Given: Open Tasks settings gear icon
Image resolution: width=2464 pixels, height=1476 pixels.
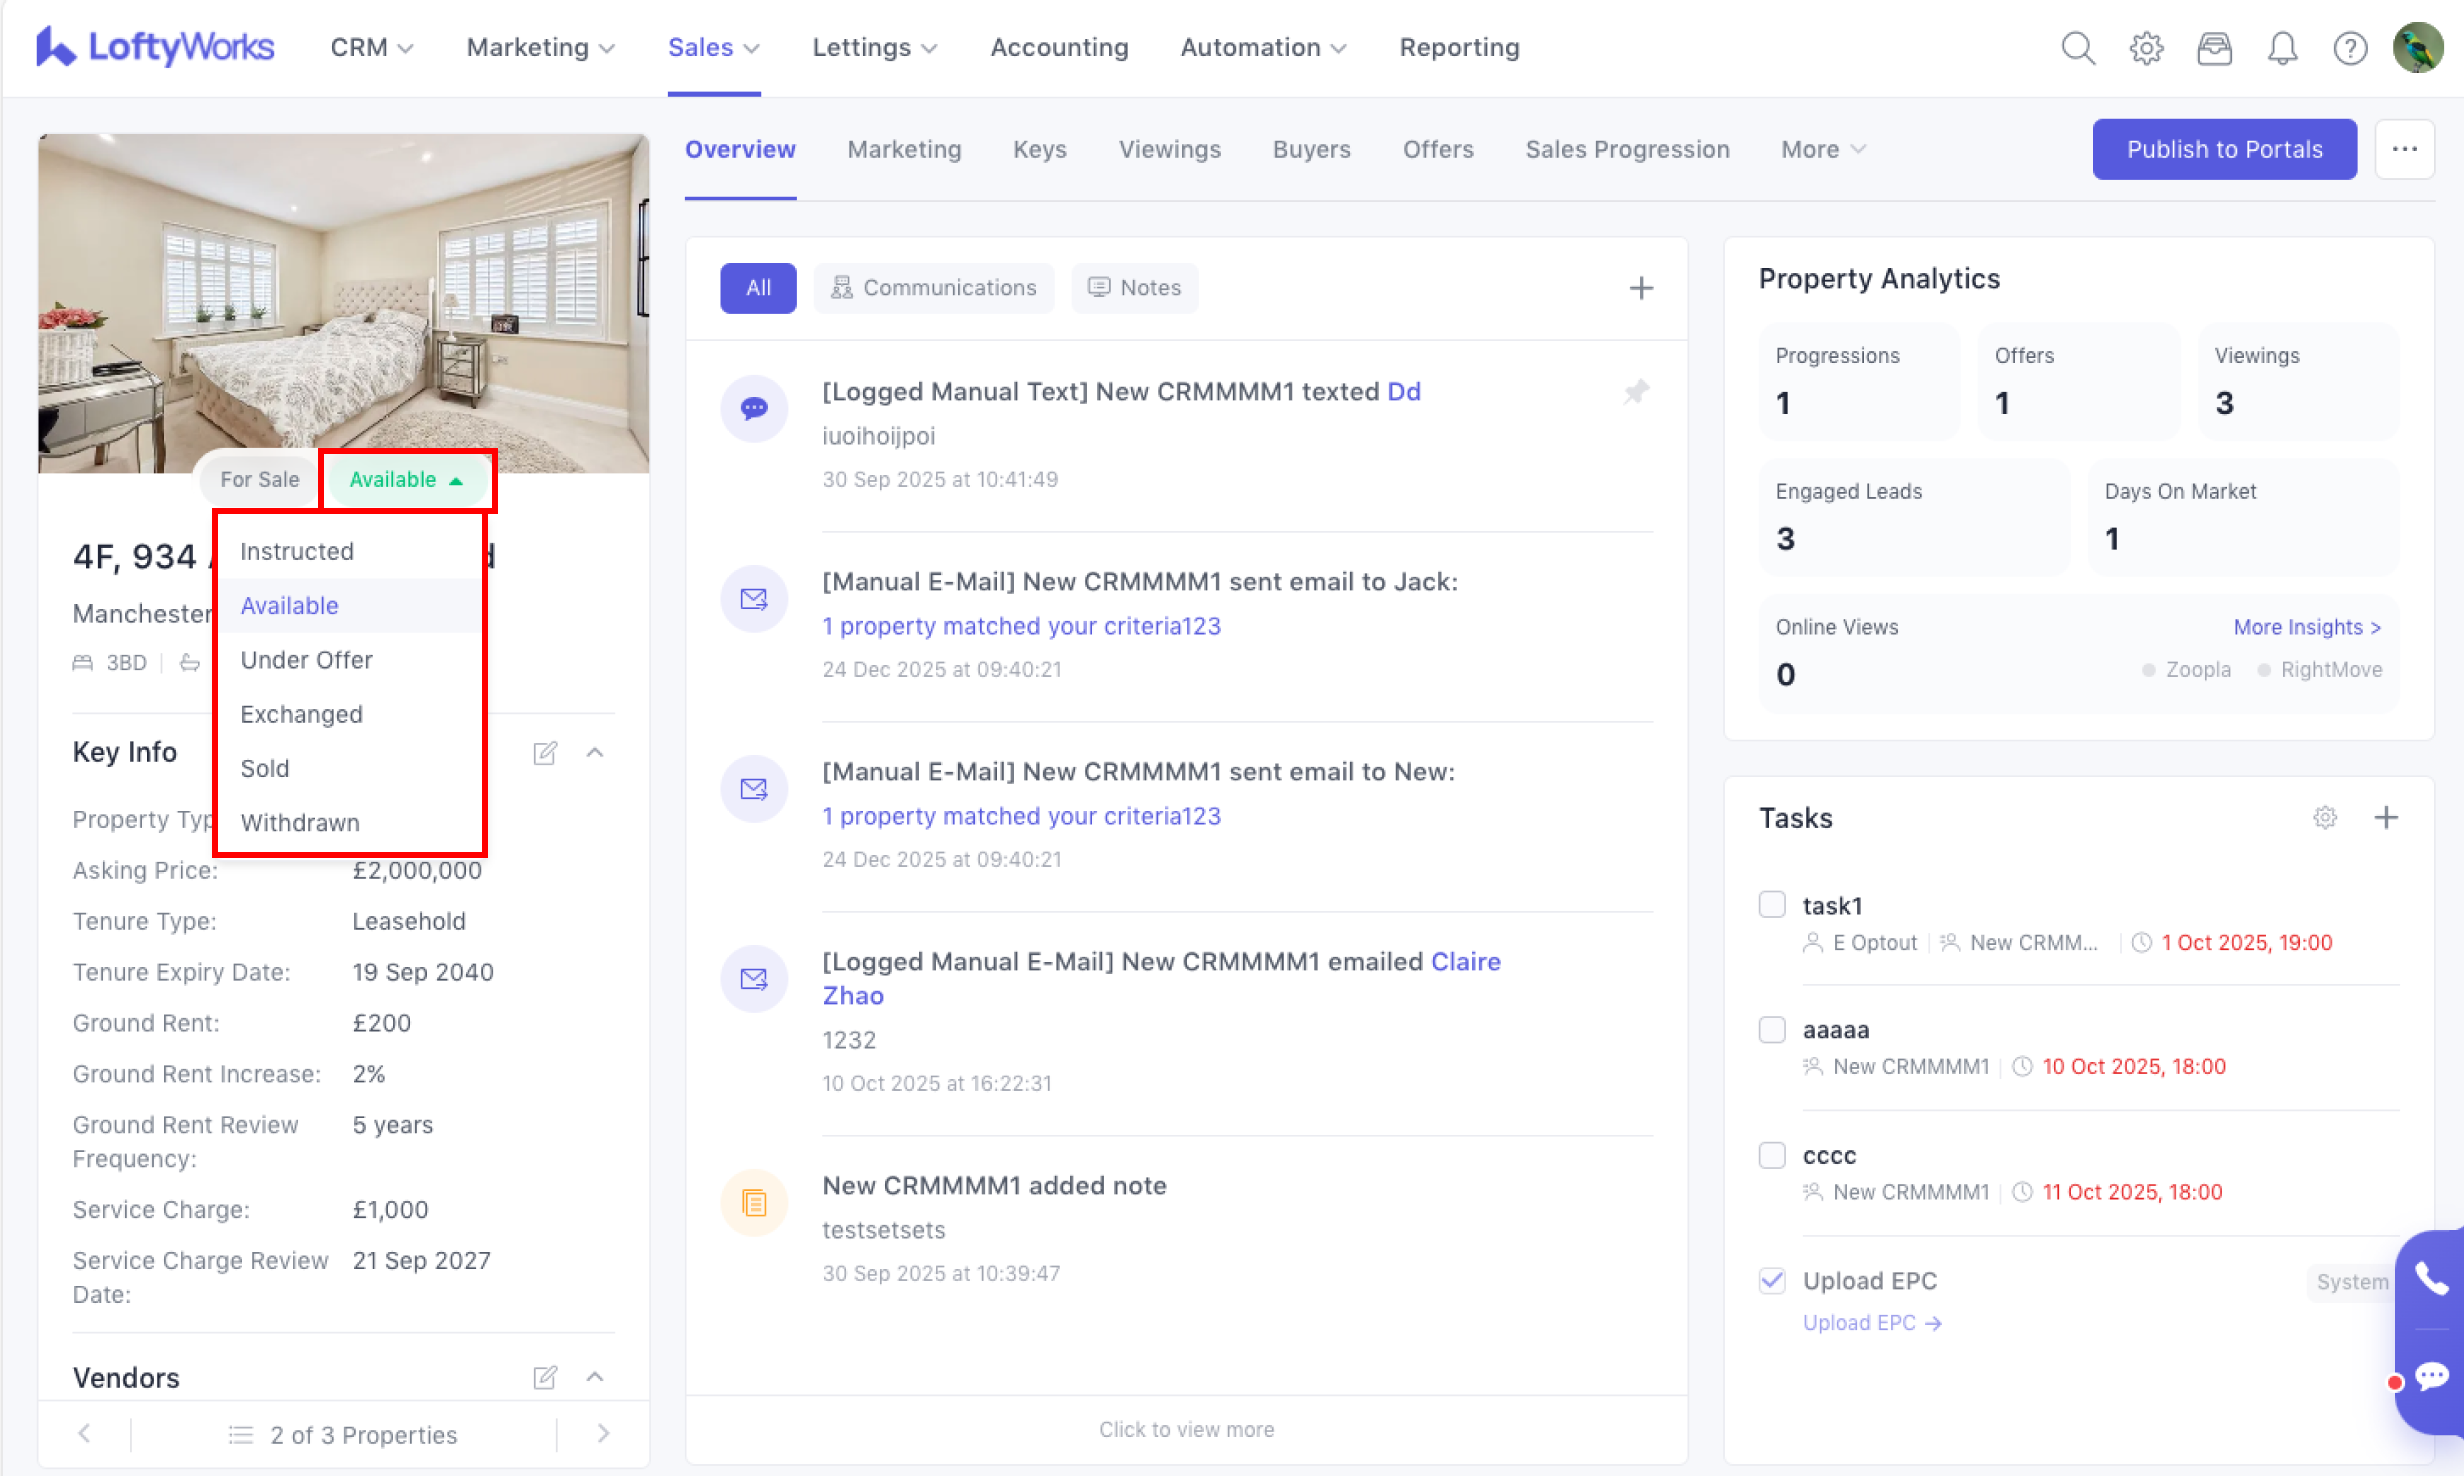Looking at the screenshot, I should click(2325, 817).
